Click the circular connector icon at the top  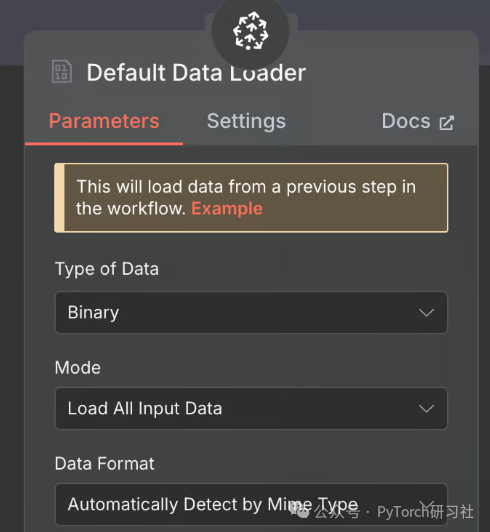250,31
